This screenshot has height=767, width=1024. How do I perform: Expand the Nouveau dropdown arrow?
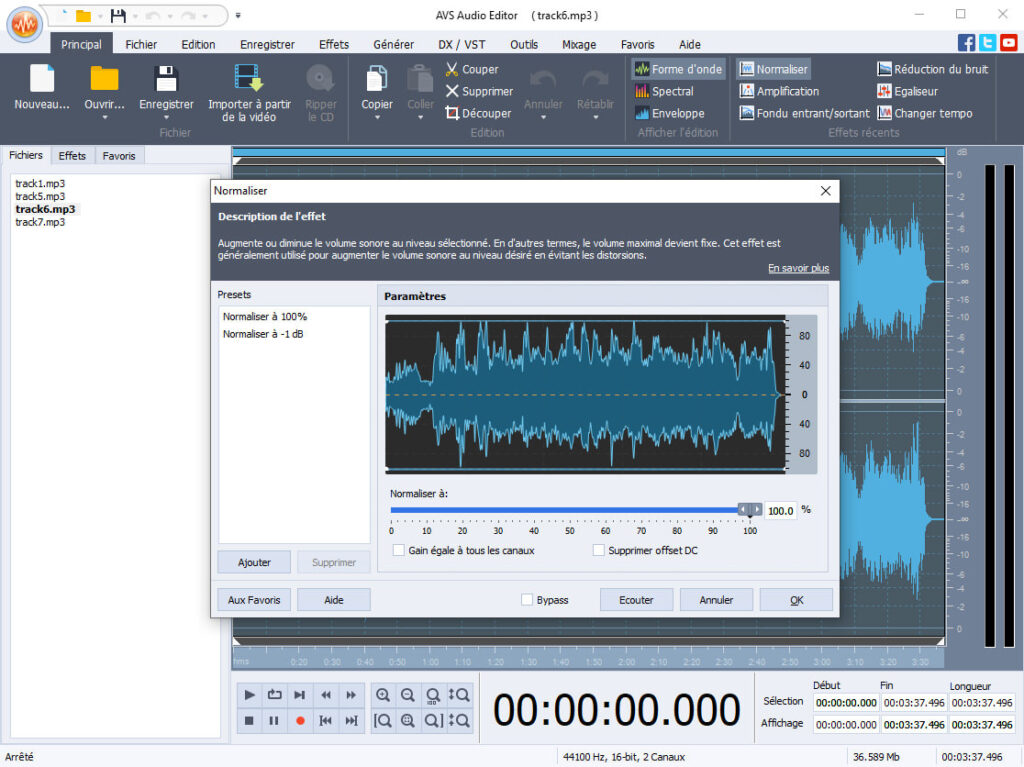coord(40,115)
